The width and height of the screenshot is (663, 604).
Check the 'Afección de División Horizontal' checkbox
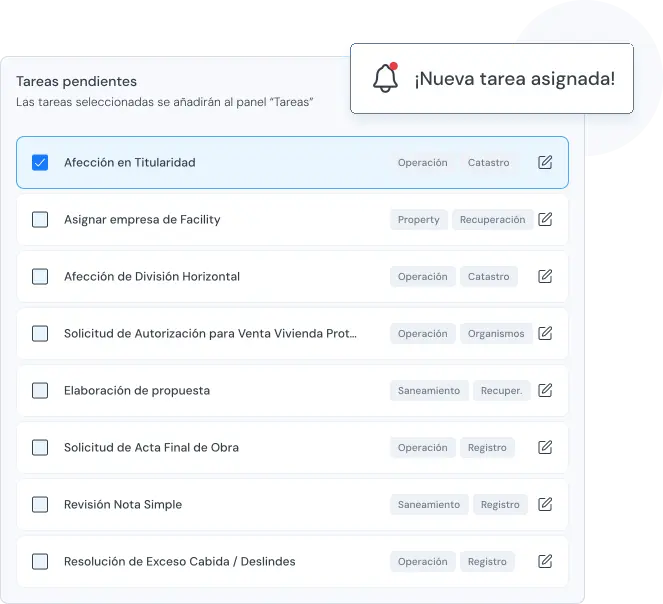pyautogui.click(x=40, y=277)
